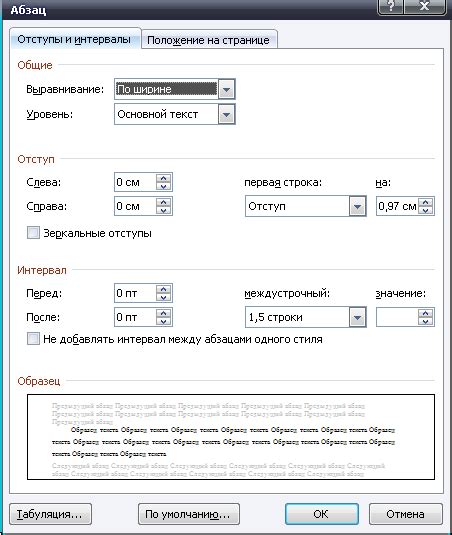
Task: Click the междустрочный label
Action: point(287,293)
